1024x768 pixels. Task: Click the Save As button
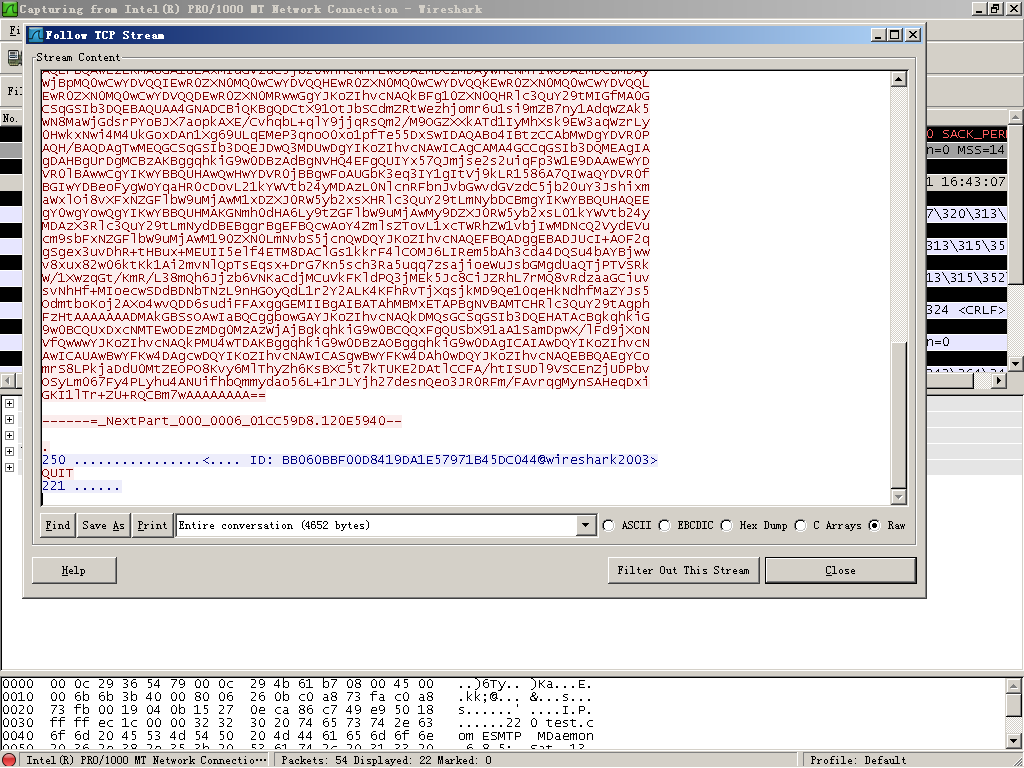pyautogui.click(x=103, y=526)
